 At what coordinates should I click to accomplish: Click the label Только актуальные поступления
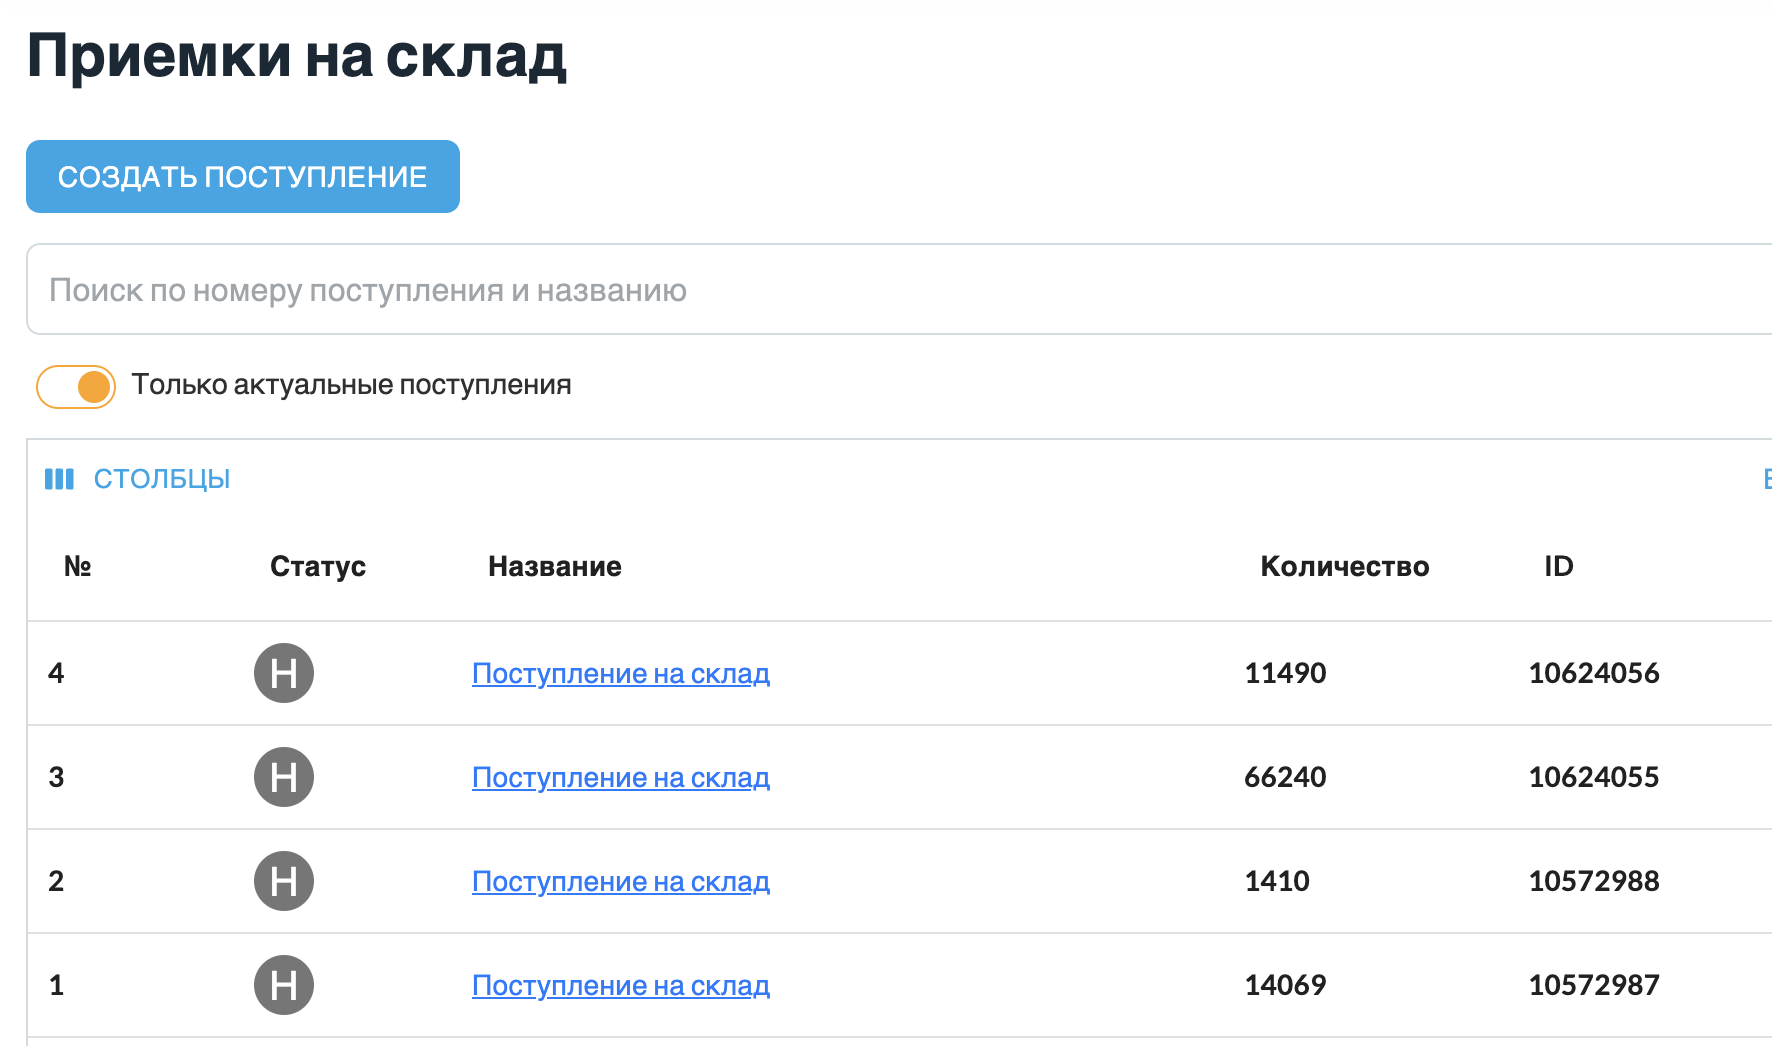point(351,385)
